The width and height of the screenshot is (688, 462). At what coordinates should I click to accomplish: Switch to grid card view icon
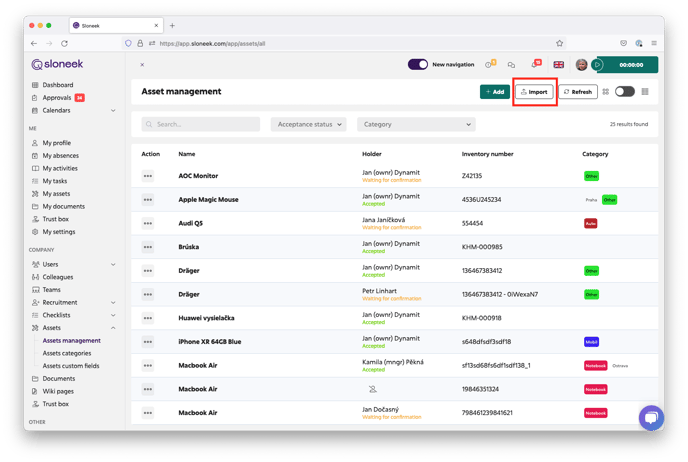click(606, 92)
